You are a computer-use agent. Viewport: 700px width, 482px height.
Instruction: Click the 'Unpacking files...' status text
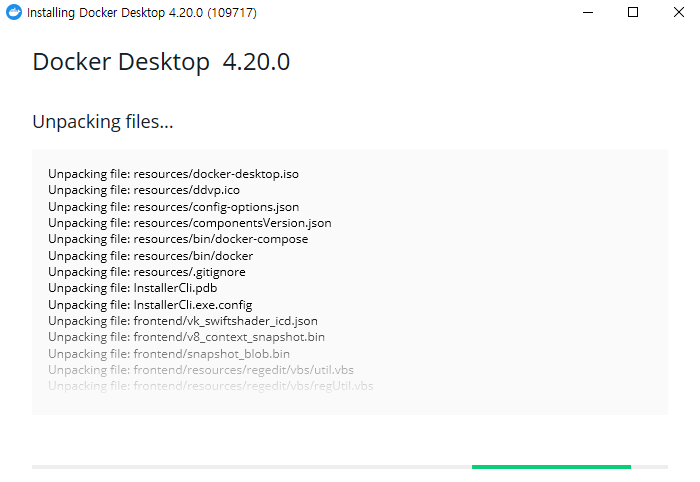pyautogui.click(x=103, y=122)
